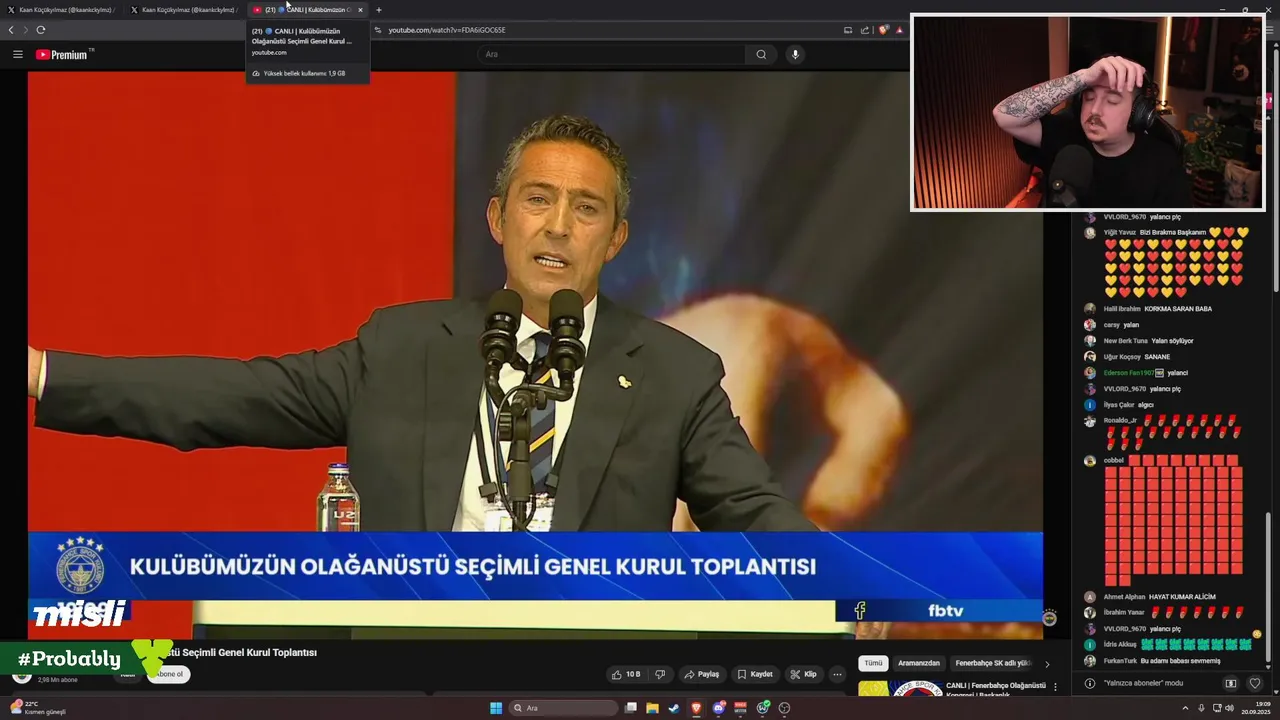
Task: Click the taskbar volume speaker icon
Action: (1230, 708)
